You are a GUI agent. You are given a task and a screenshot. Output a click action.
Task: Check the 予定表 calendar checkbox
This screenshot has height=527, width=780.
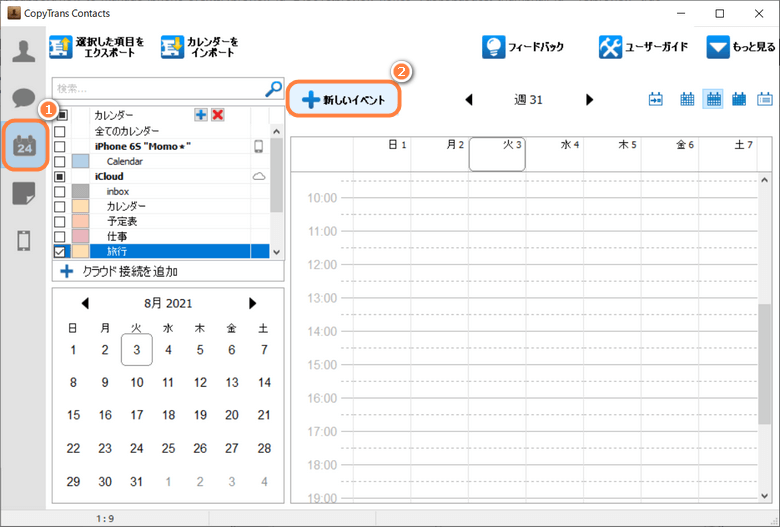coord(60,221)
